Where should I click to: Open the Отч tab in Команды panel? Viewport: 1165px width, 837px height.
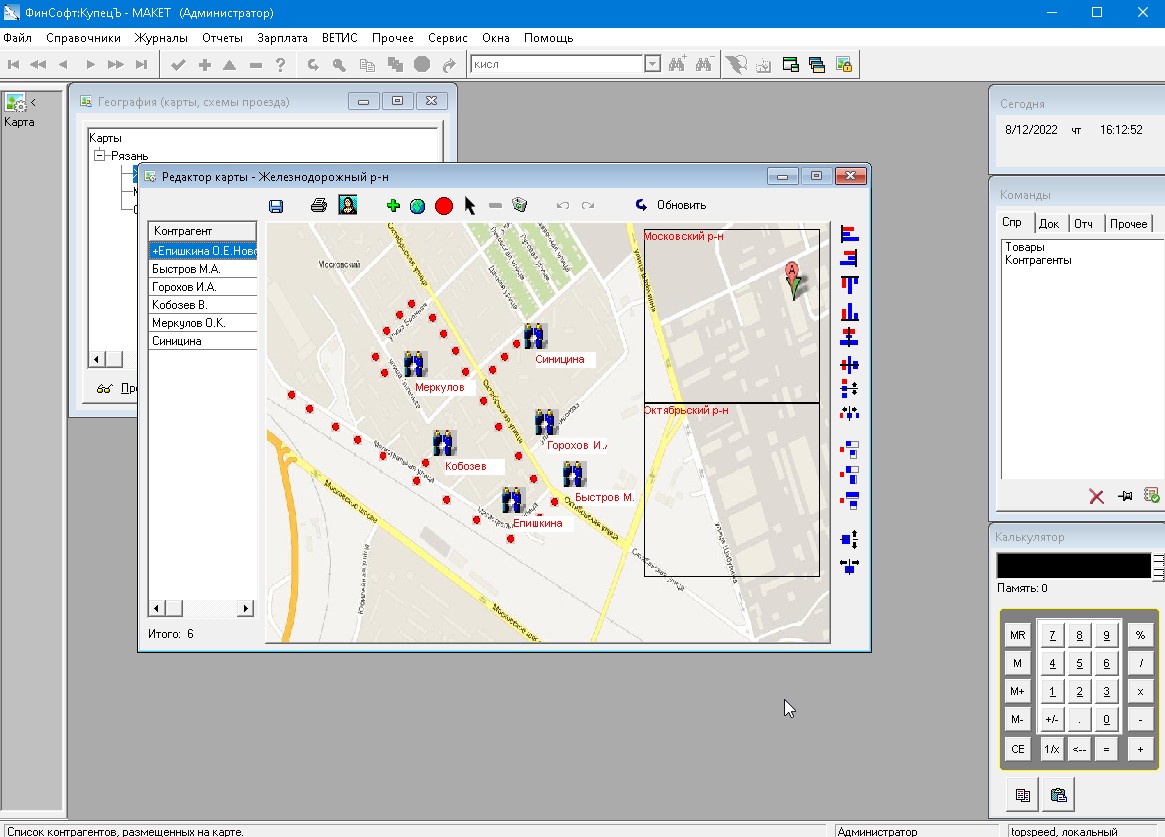tap(1083, 224)
